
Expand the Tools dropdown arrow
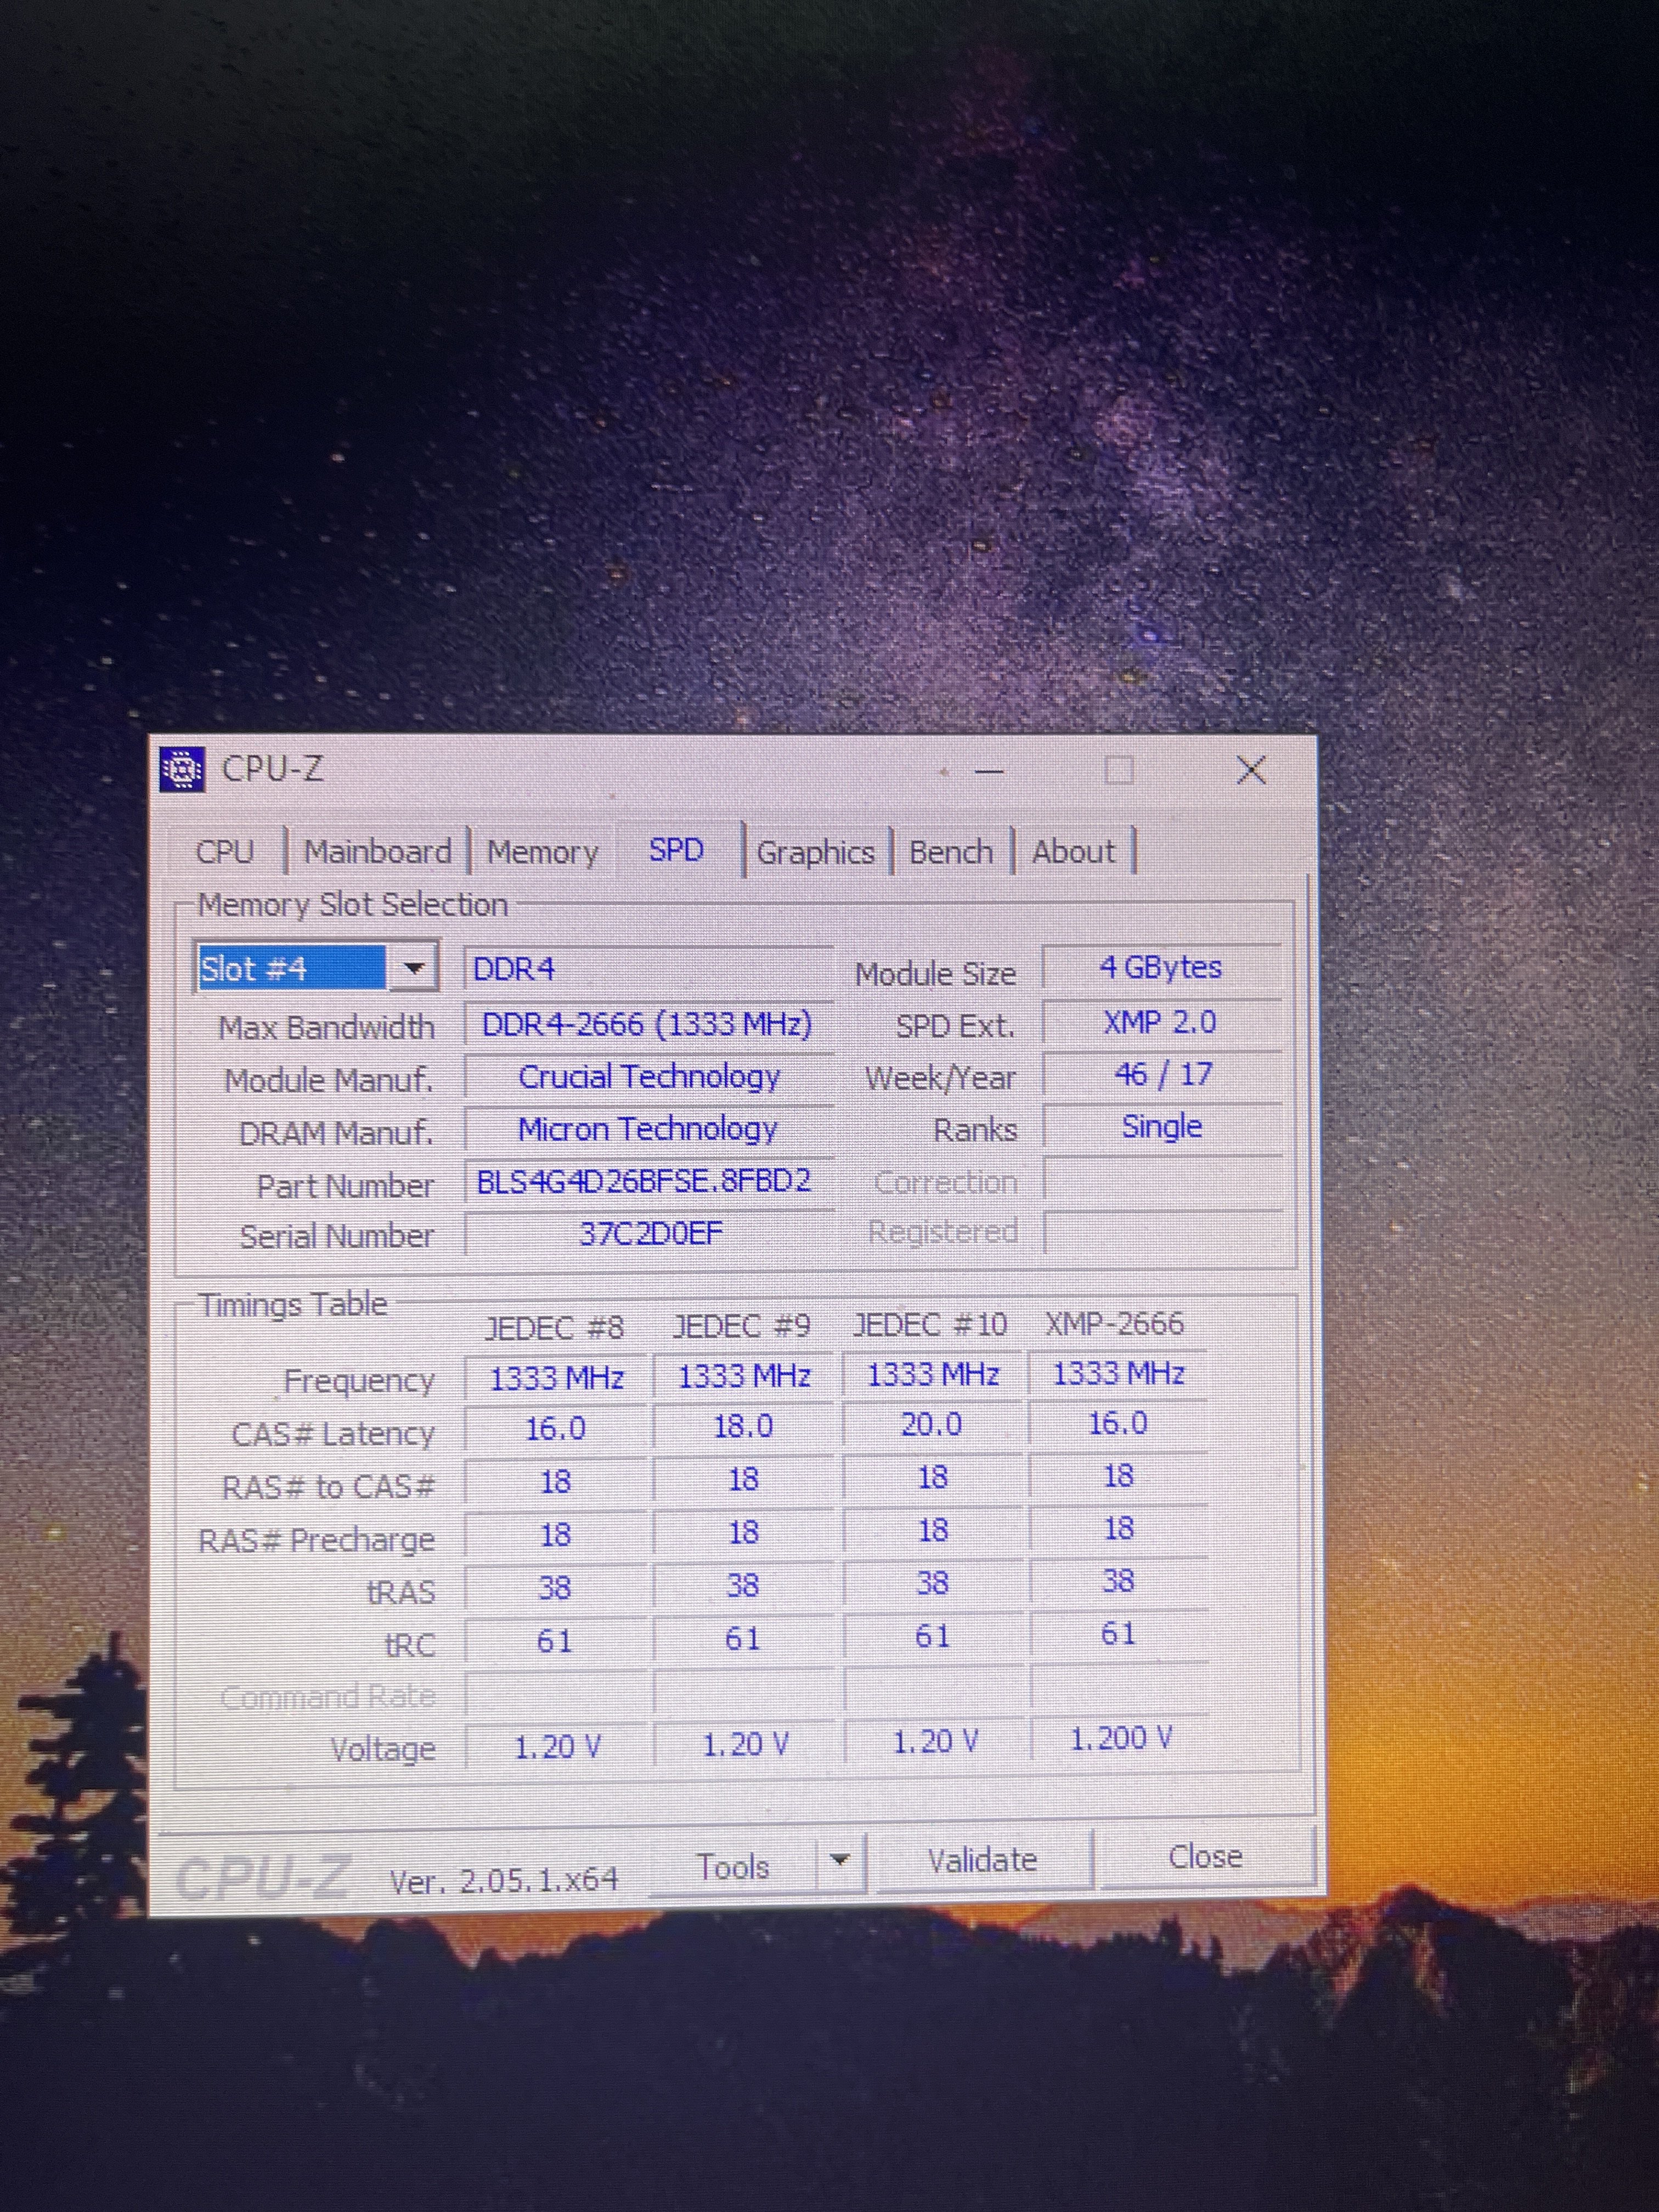click(x=840, y=1861)
